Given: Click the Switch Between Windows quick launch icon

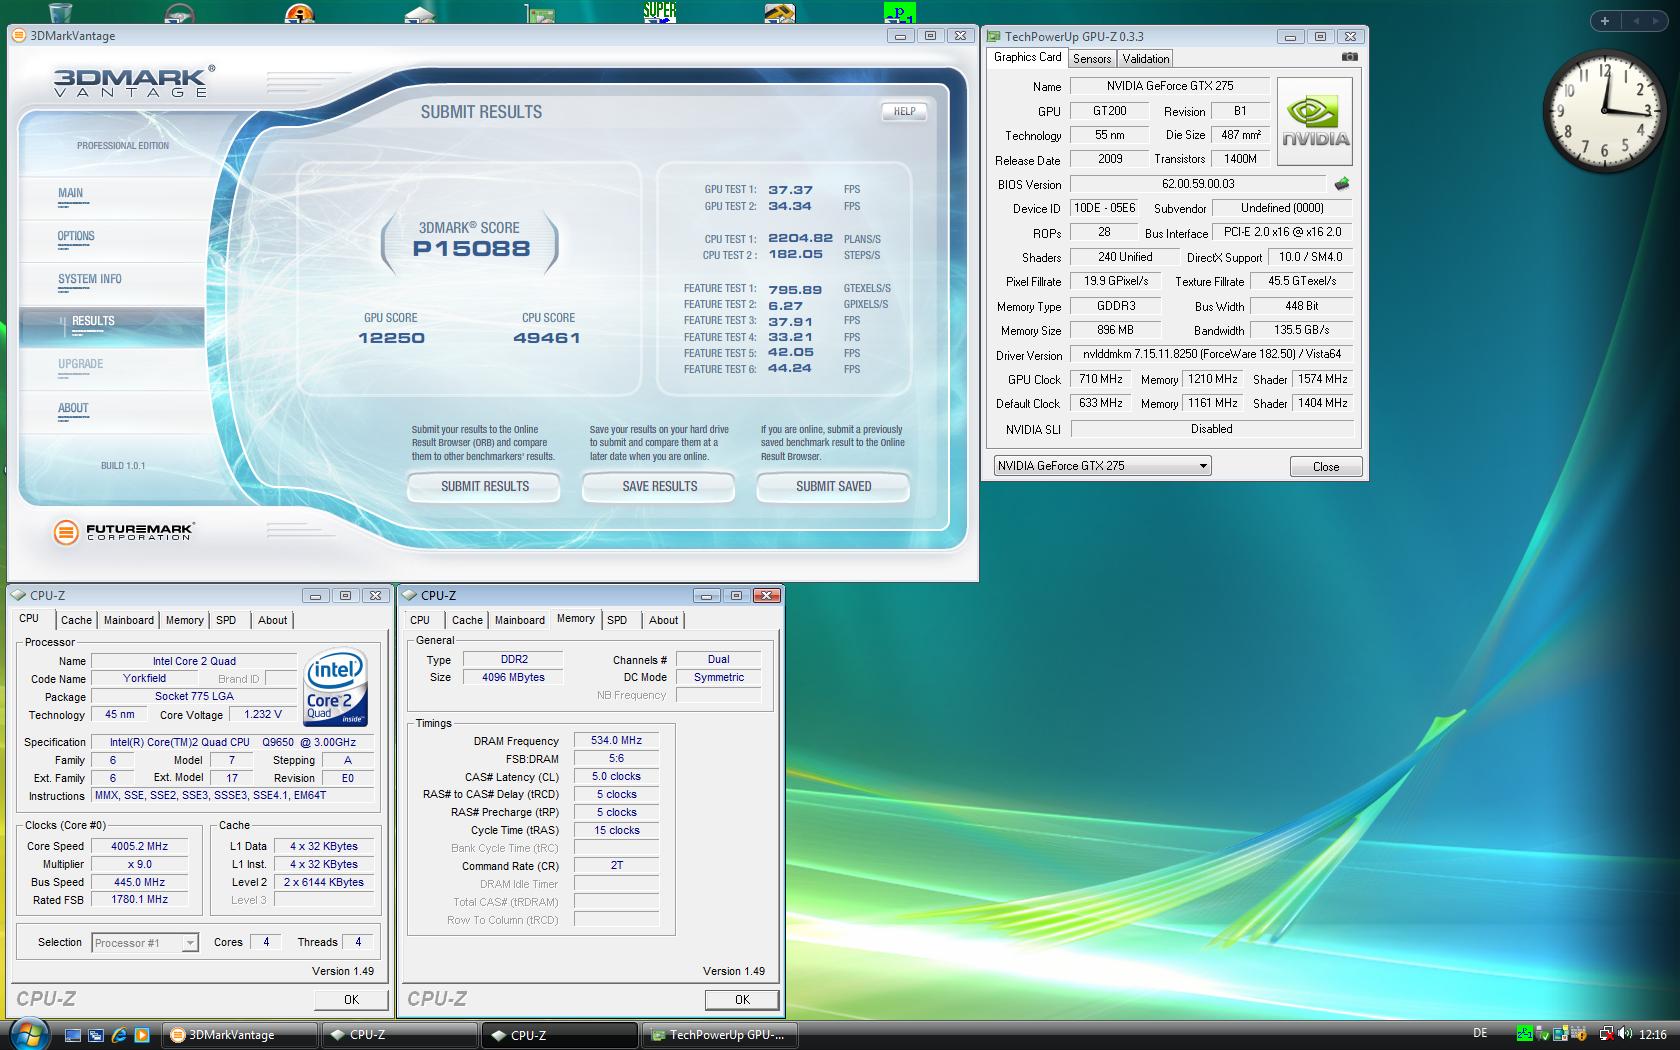Looking at the screenshot, I should point(96,1035).
